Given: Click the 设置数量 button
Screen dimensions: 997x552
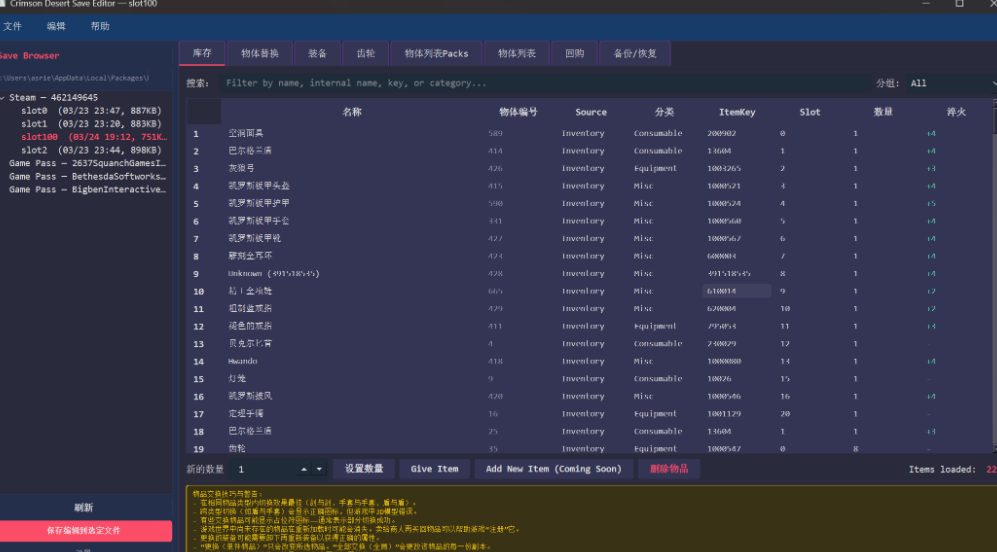Looking at the screenshot, I should coord(364,469).
